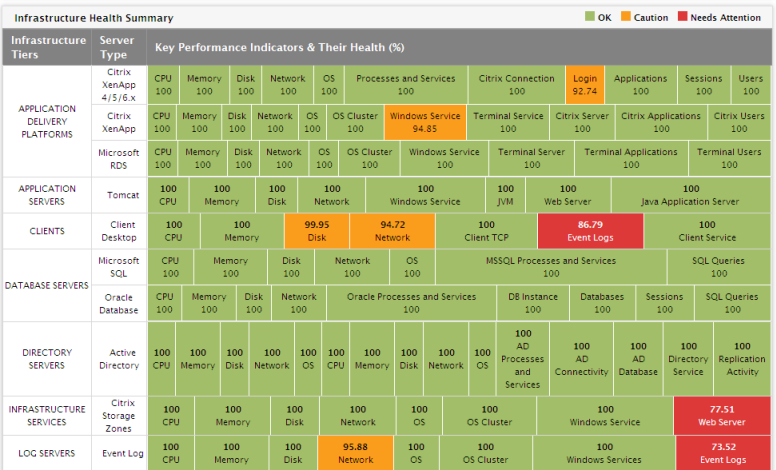Select the Login 92.74 caution cell
Viewport: 776px width, 470px height.
(x=585, y=85)
